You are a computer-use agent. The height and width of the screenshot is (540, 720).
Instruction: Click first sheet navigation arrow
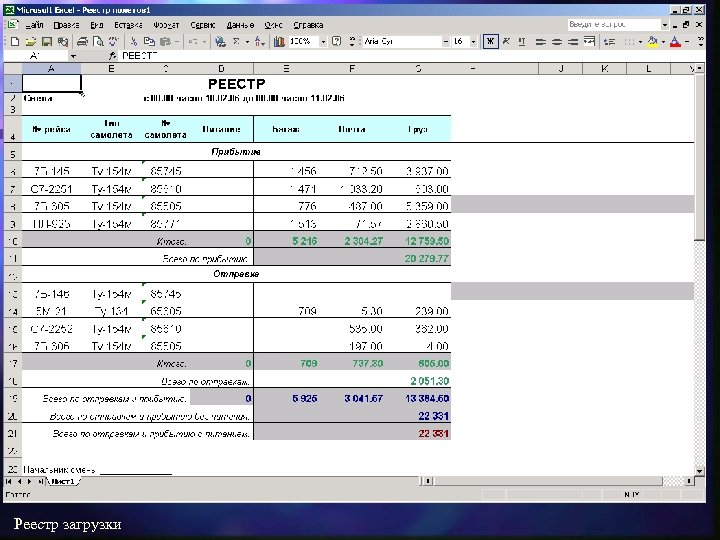(8, 482)
